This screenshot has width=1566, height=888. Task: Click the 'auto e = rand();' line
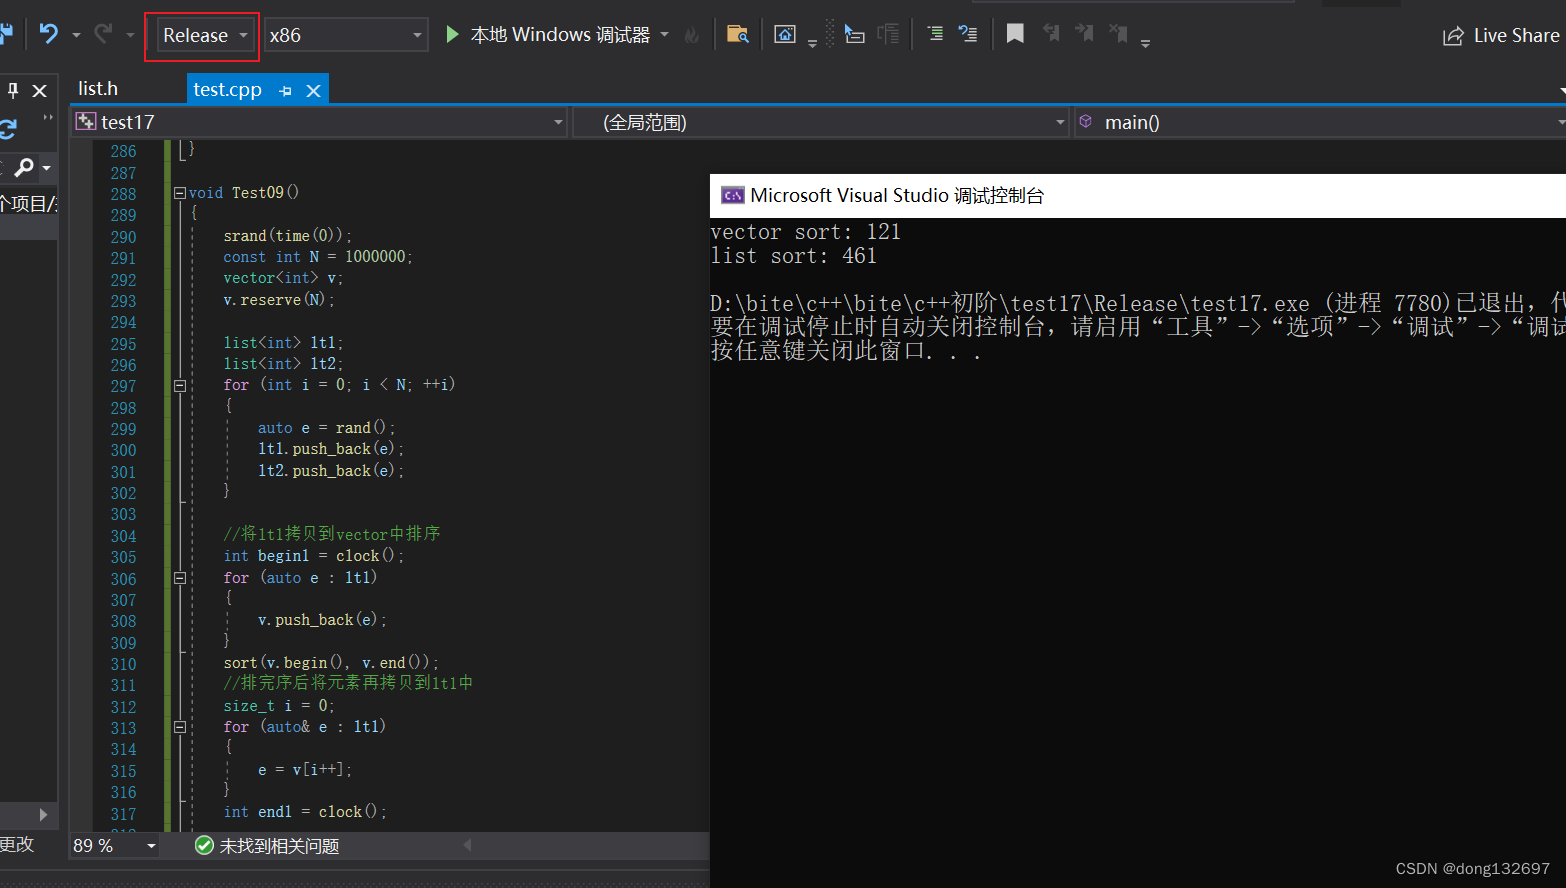pyautogui.click(x=326, y=428)
